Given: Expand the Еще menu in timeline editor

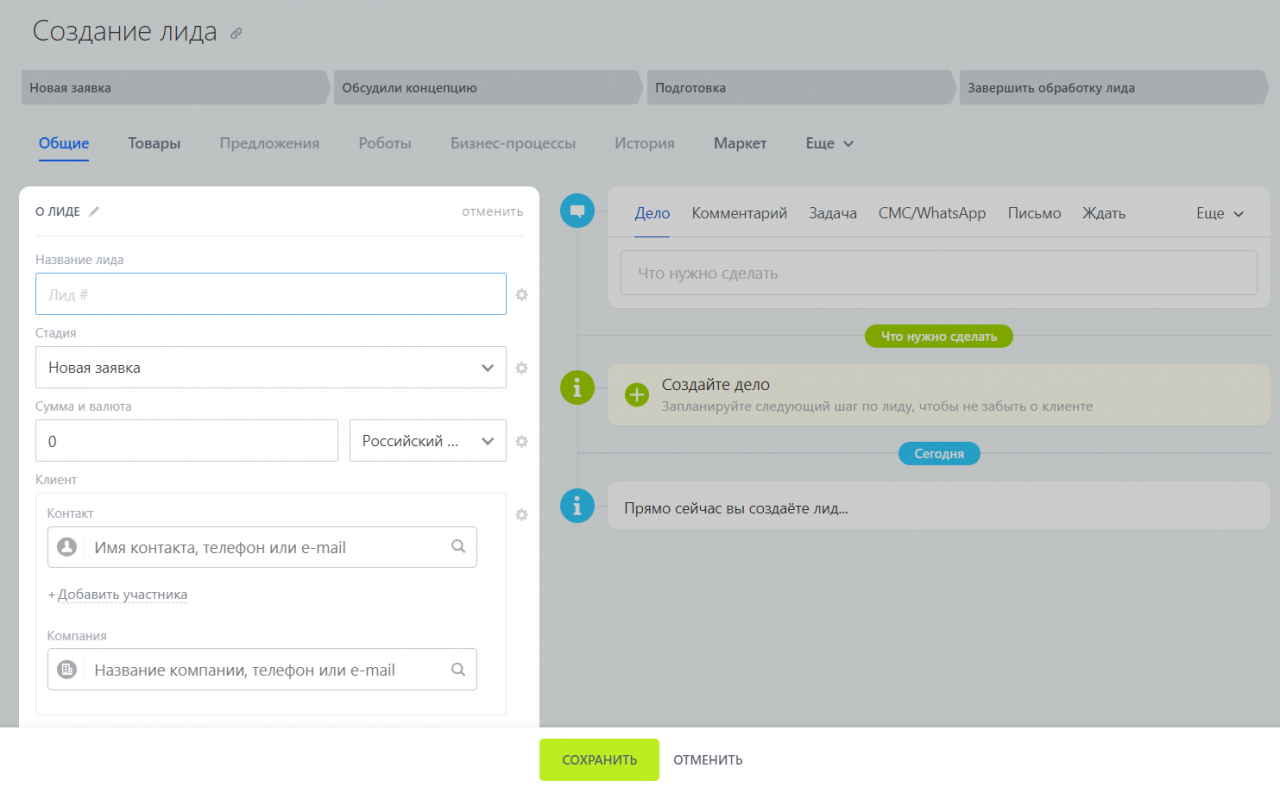Looking at the screenshot, I should click(1220, 213).
